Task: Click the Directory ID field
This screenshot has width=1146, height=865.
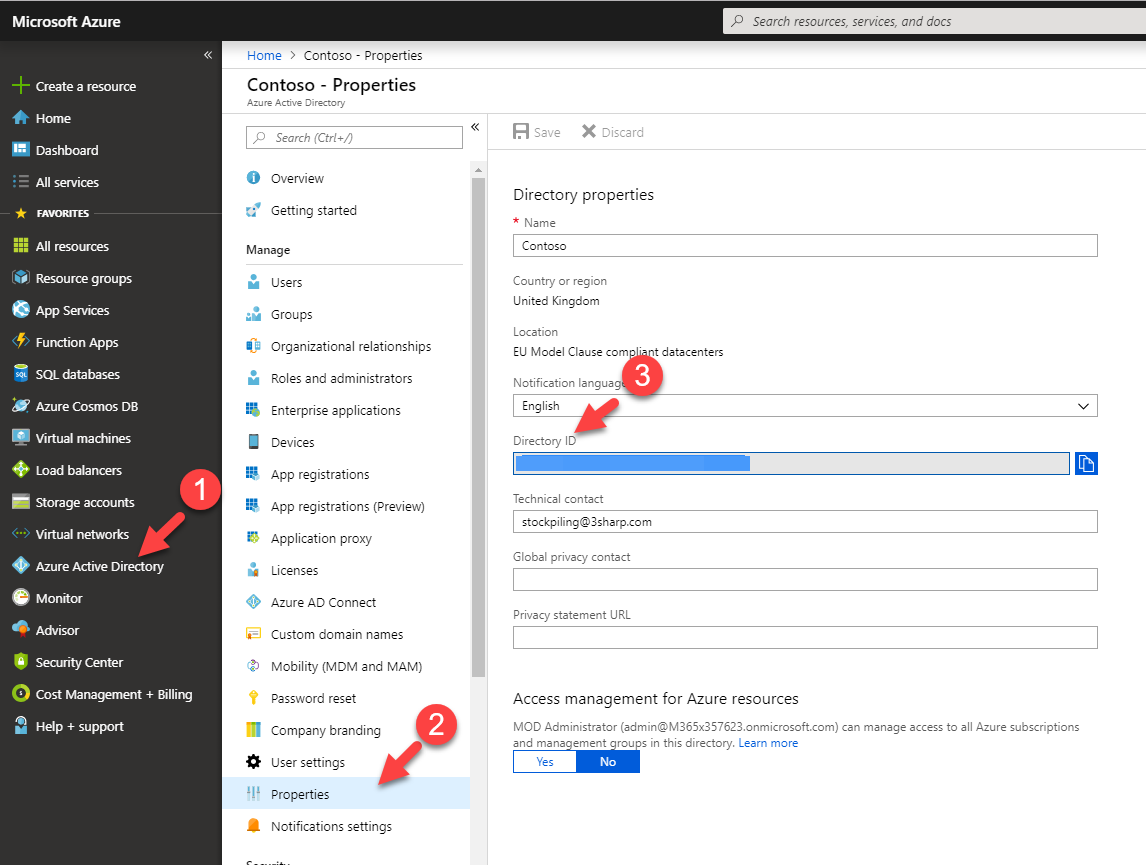Action: (x=791, y=463)
